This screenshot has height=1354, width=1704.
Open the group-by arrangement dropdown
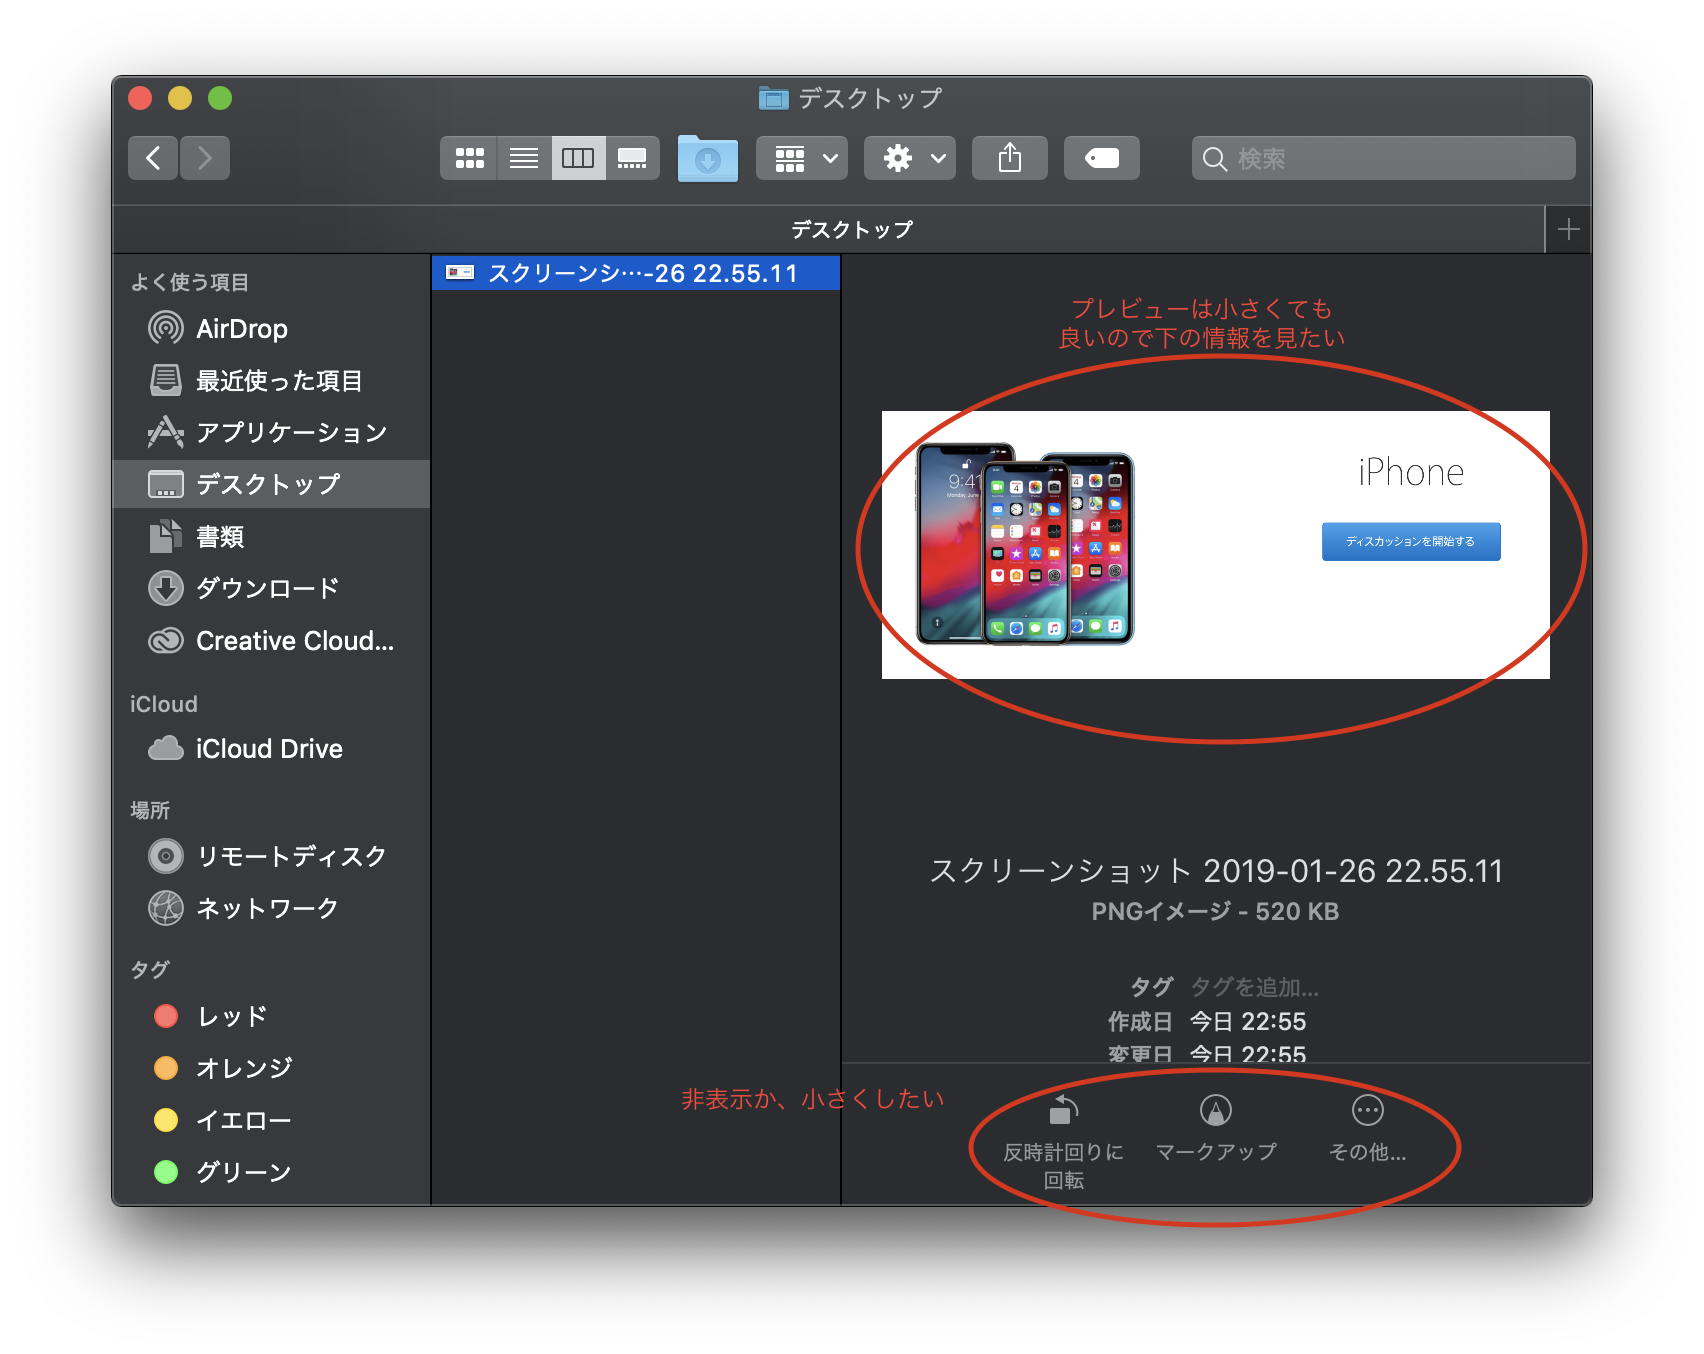(x=802, y=158)
